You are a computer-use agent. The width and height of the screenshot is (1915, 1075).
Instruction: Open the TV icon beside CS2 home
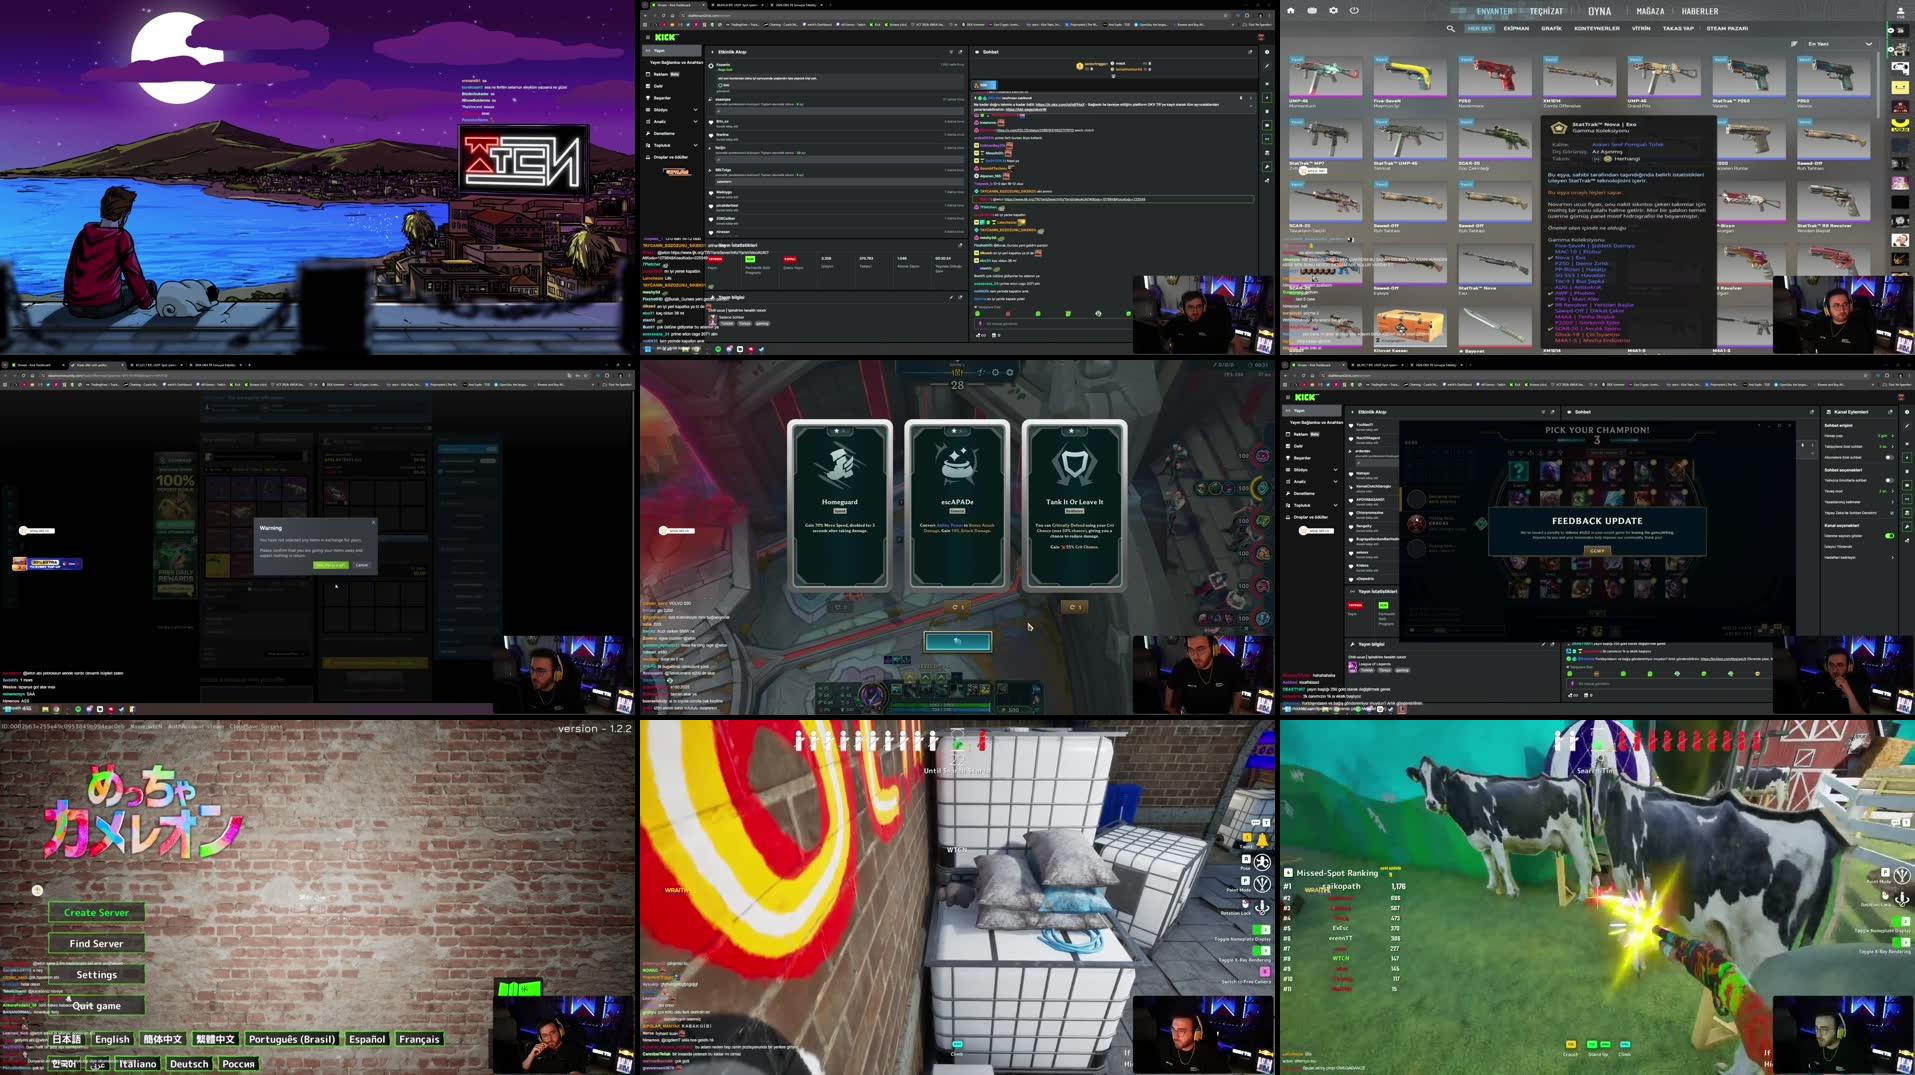[1312, 11]
